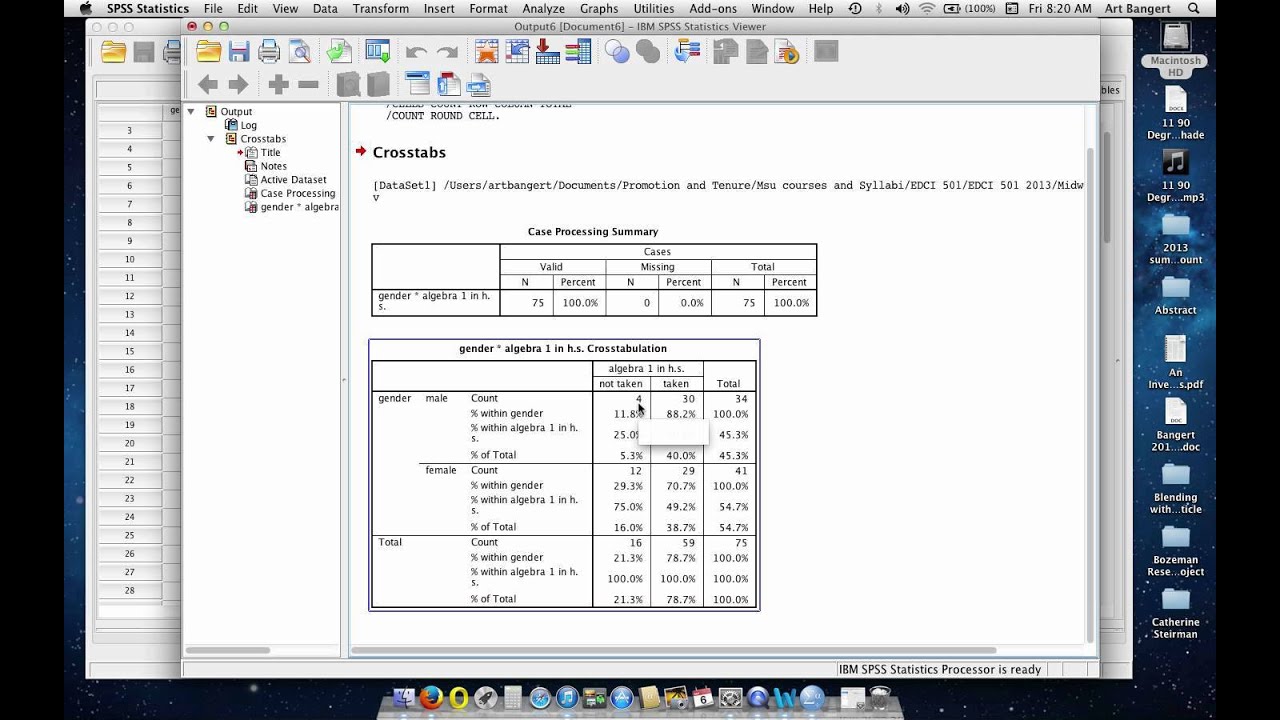Click the Crosstabs heading in output
This screenshot has width=1280, height=720.
point(409,152)
